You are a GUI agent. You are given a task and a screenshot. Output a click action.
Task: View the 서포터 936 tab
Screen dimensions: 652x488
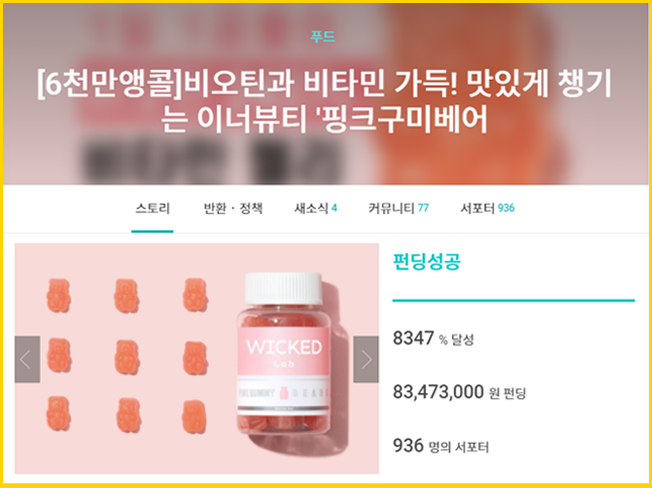click(487, 208)
